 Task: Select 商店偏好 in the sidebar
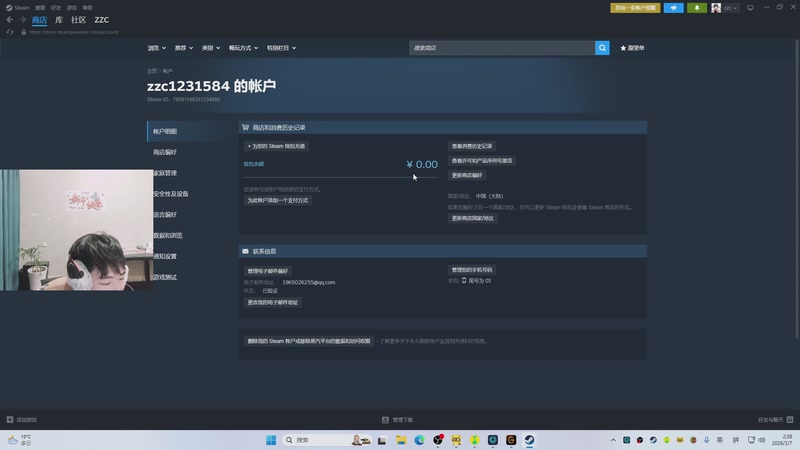pyautogui.click(x=165, y=152)
